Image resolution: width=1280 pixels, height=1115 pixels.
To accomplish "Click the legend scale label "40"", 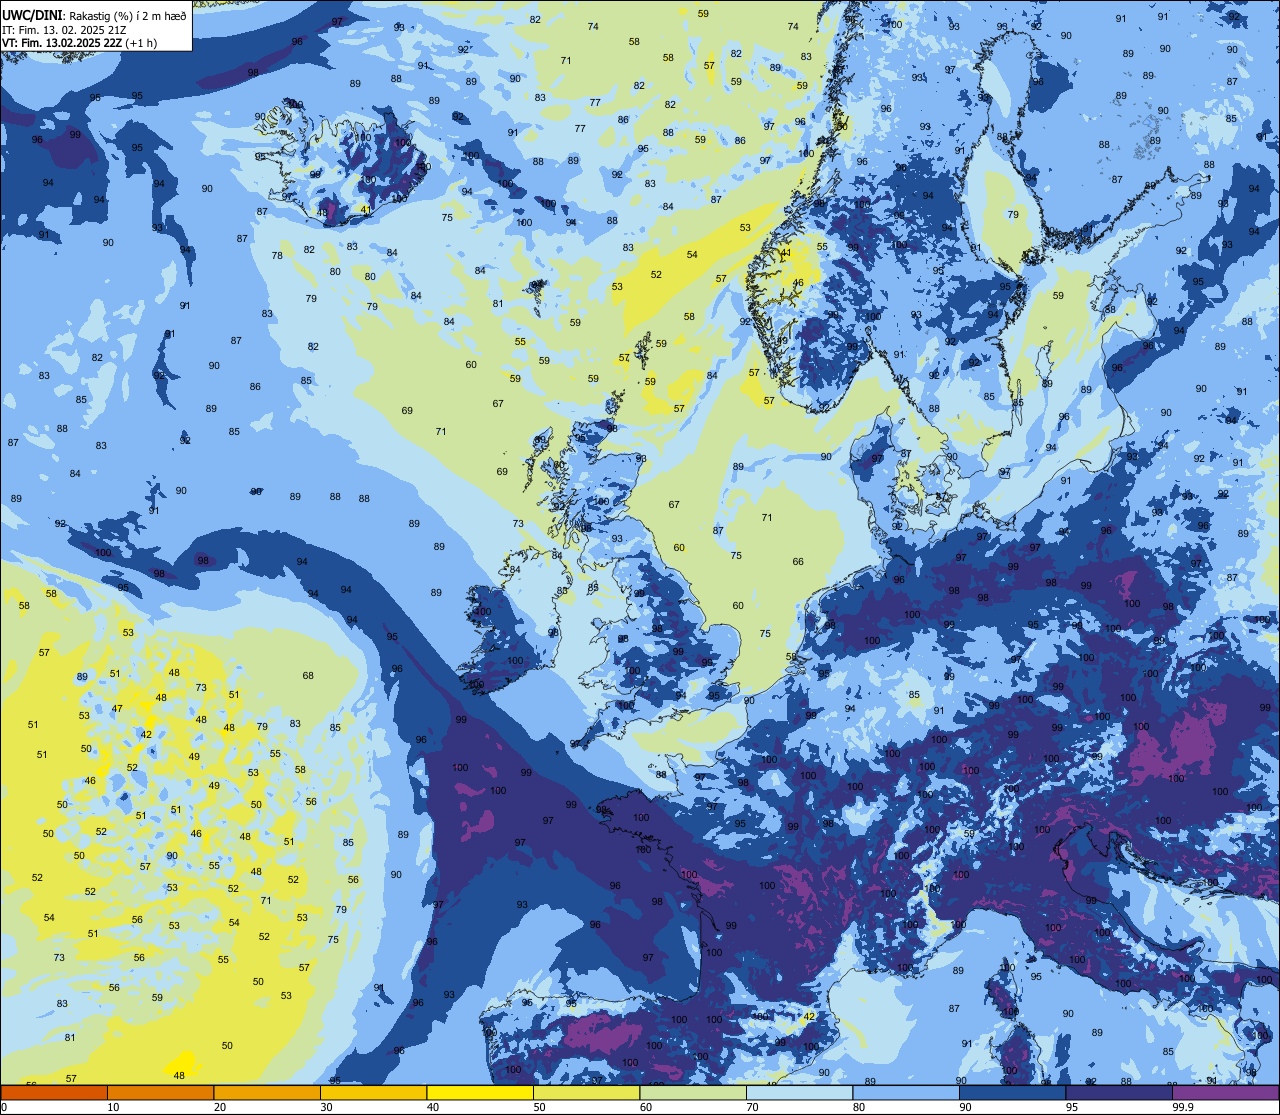I will pyautogui.click(x=433, y=1107).
